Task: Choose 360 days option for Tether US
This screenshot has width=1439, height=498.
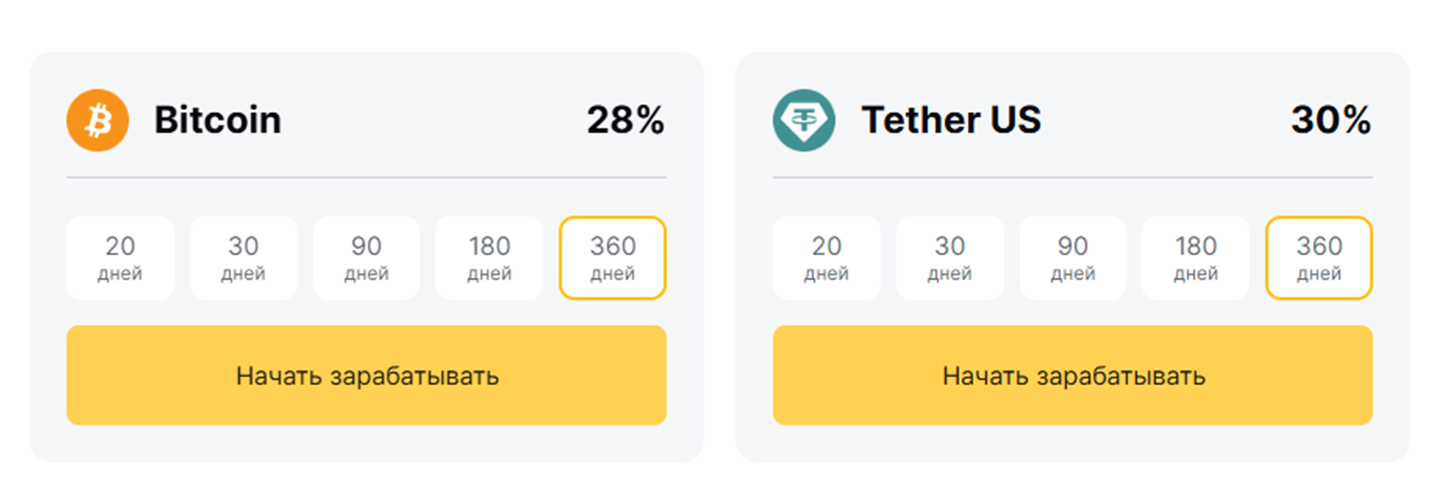Action: coord(1319,258)
